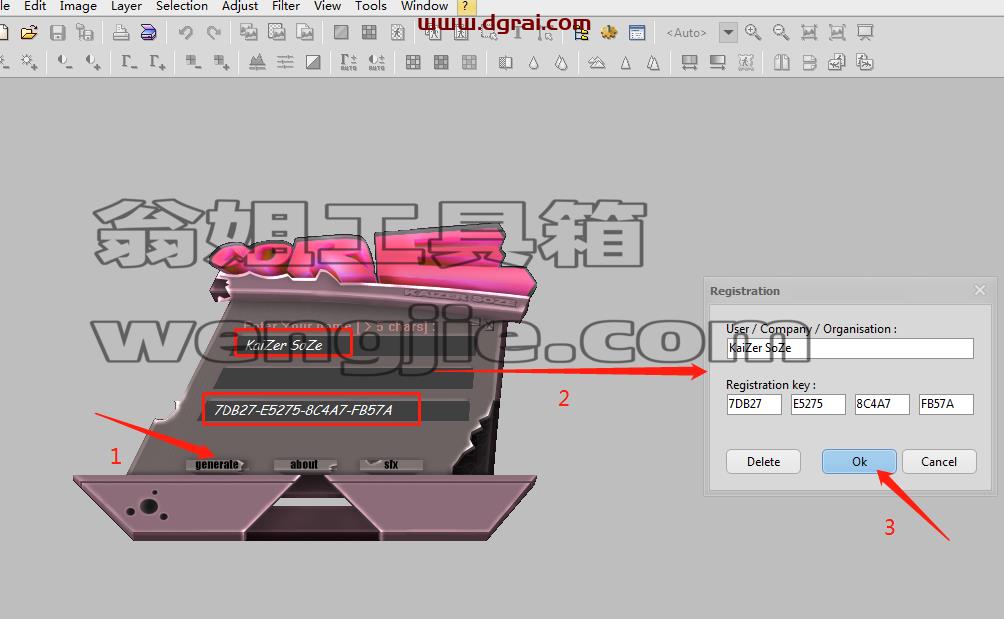Open the zoom level <Auto> dropdown arrow
Image resolution: width=1004 pixels, height=619 pixels.
(x=728, y=33)
